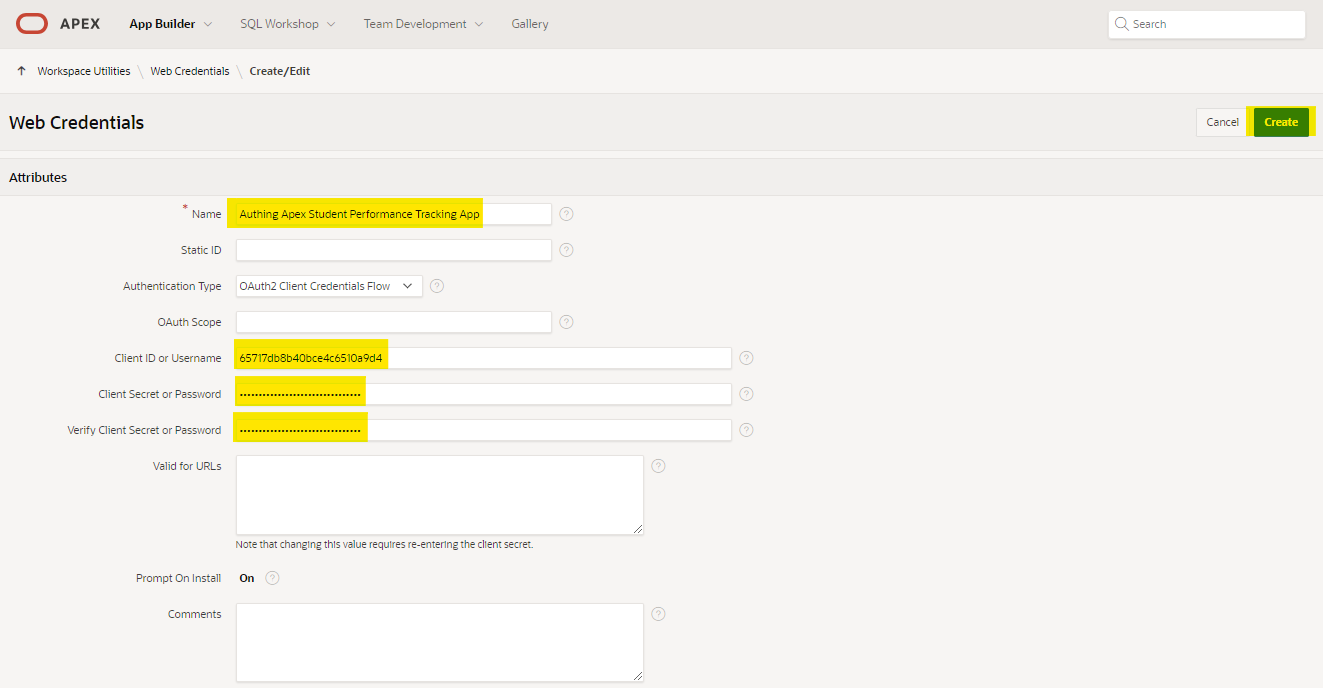Click the green Create button
1323x688 pixels.
[1280, 122]
